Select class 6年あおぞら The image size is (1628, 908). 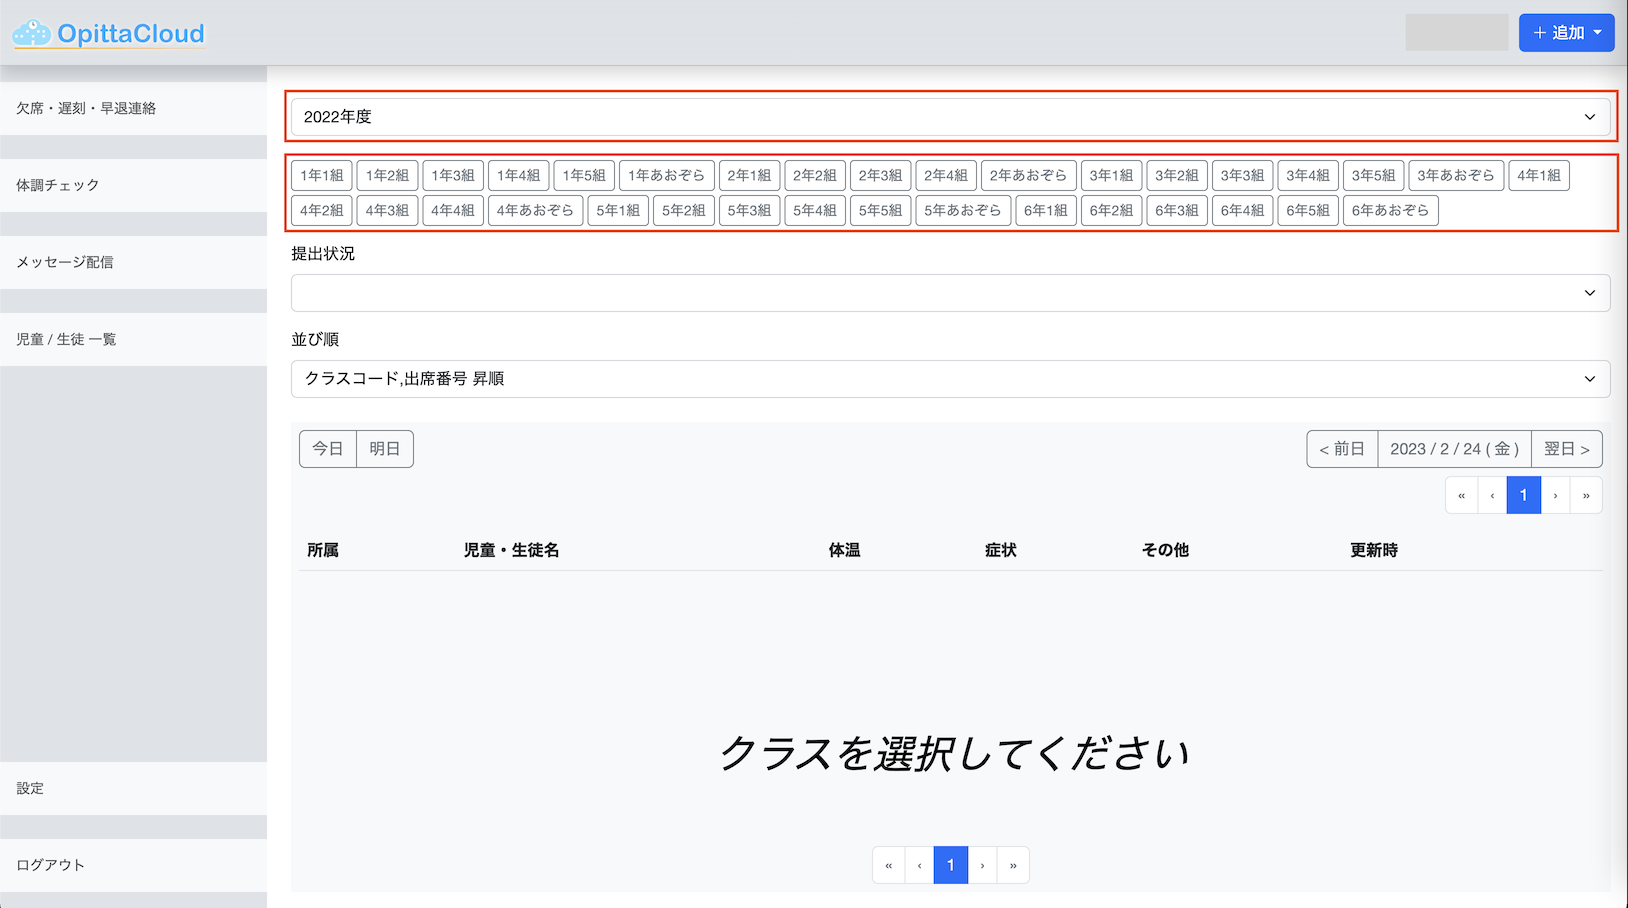(x=1391, y=211)
